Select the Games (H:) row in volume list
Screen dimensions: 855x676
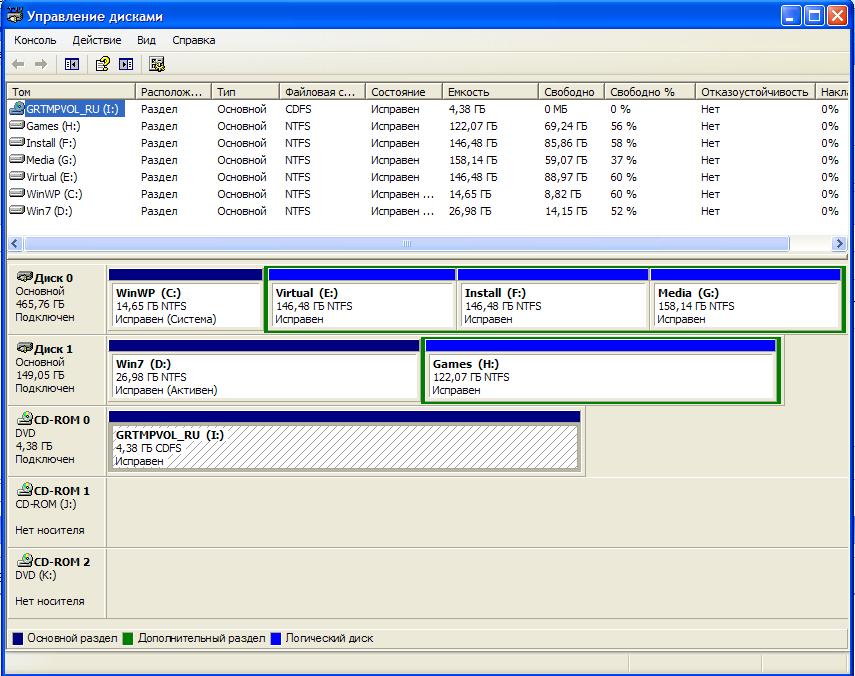click(53, 126)
